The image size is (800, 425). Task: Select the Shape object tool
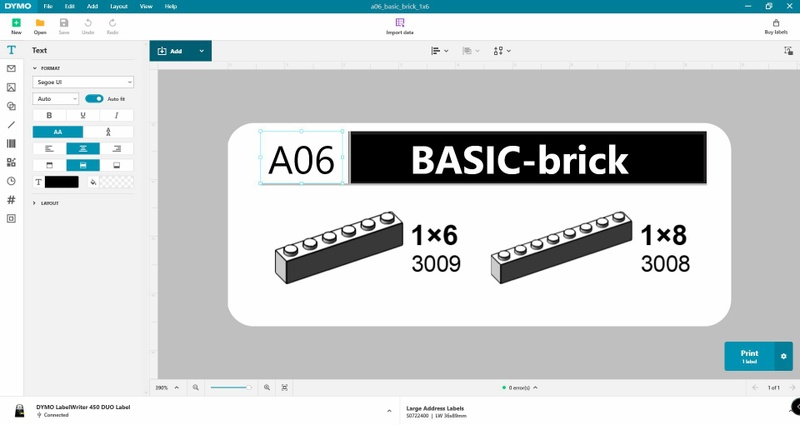click(11, 106)
